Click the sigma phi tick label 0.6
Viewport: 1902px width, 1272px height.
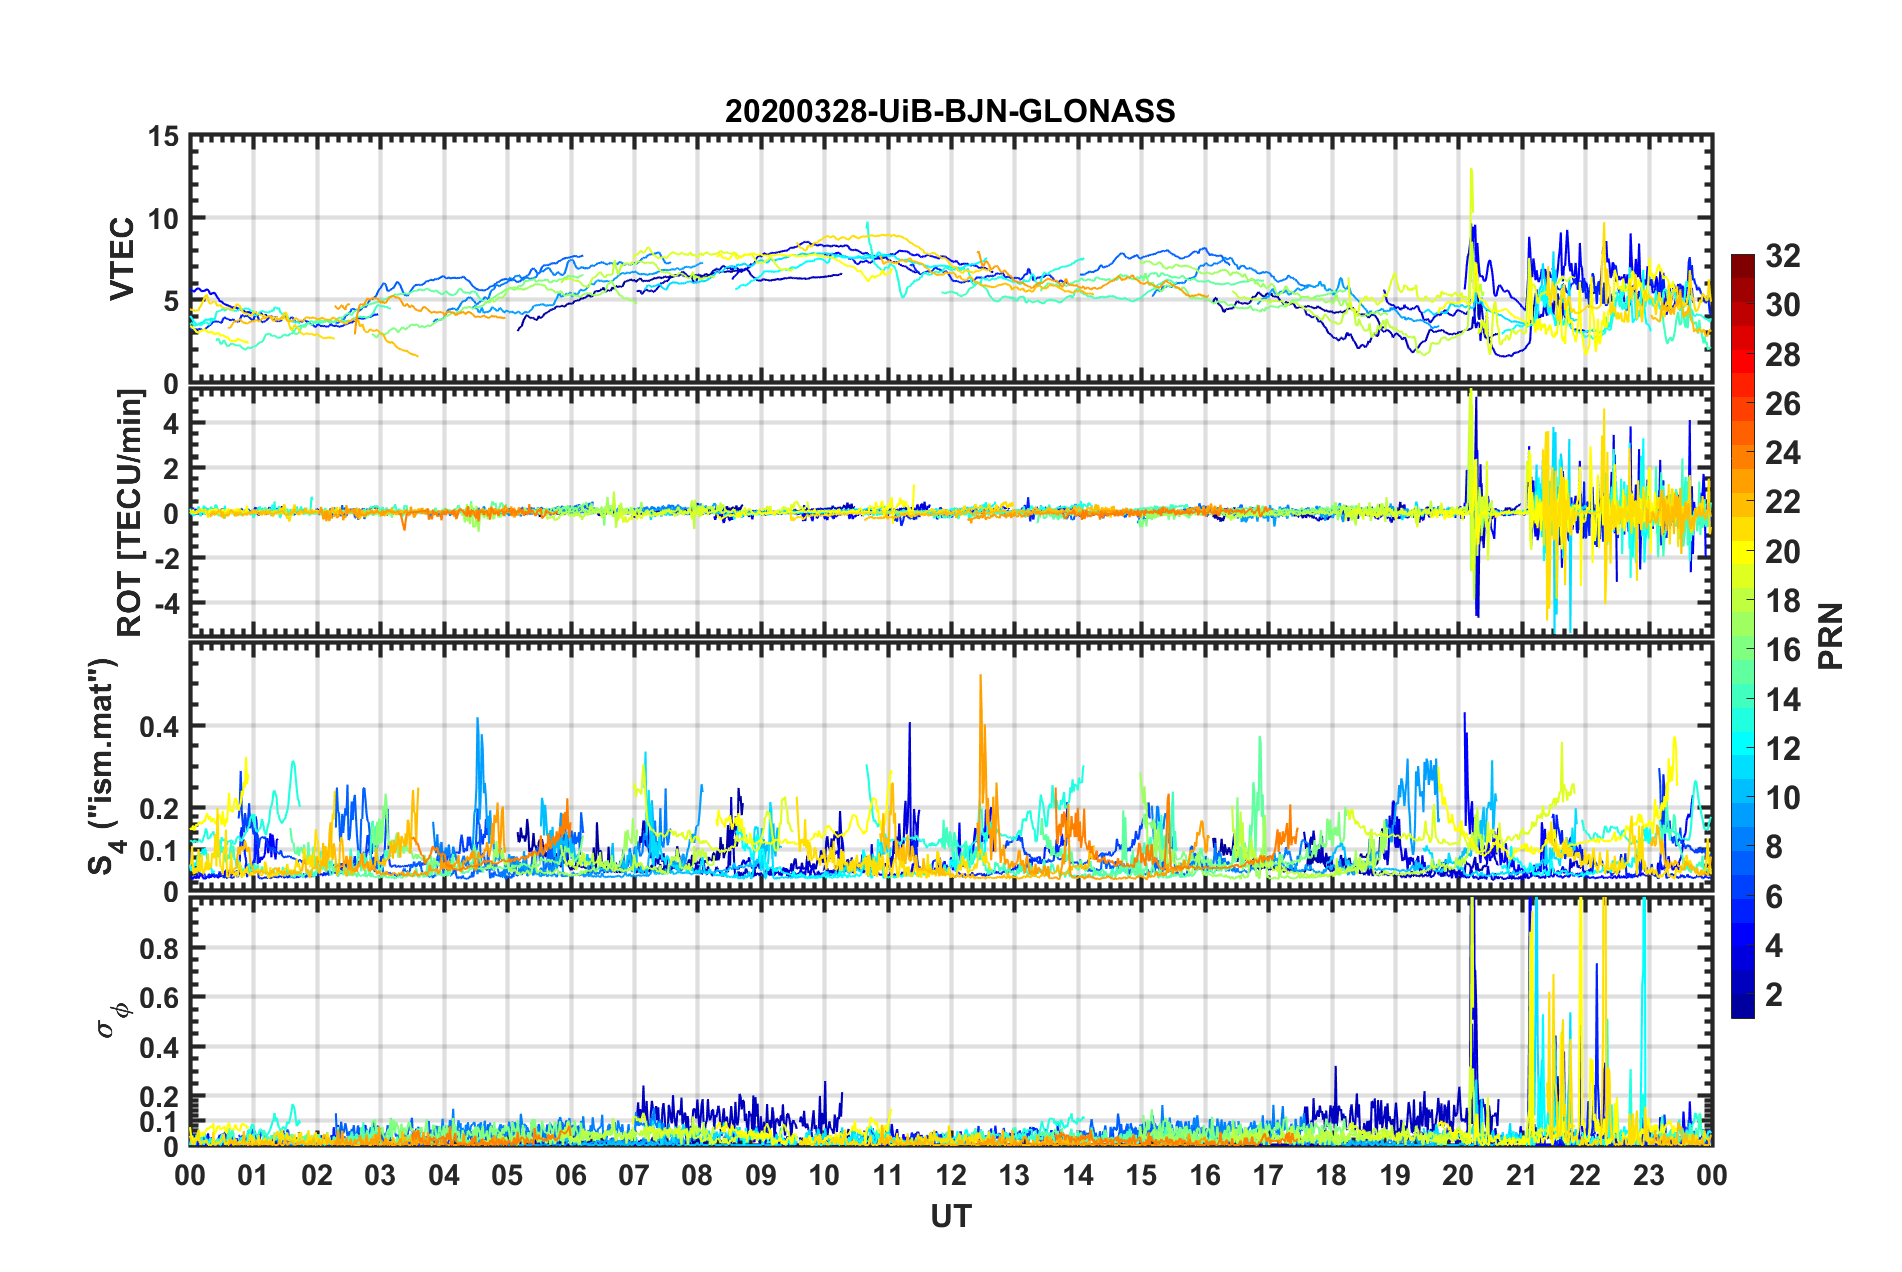click(x=160, y=998)
